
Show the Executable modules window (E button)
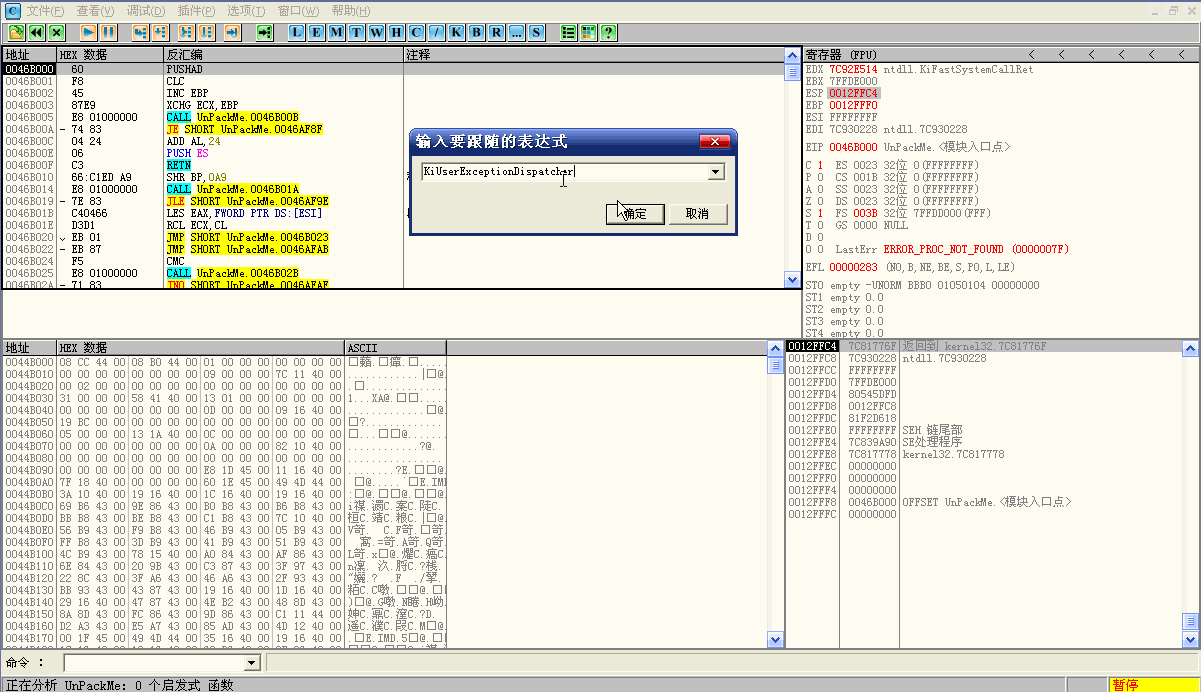[x=316, y=32]
